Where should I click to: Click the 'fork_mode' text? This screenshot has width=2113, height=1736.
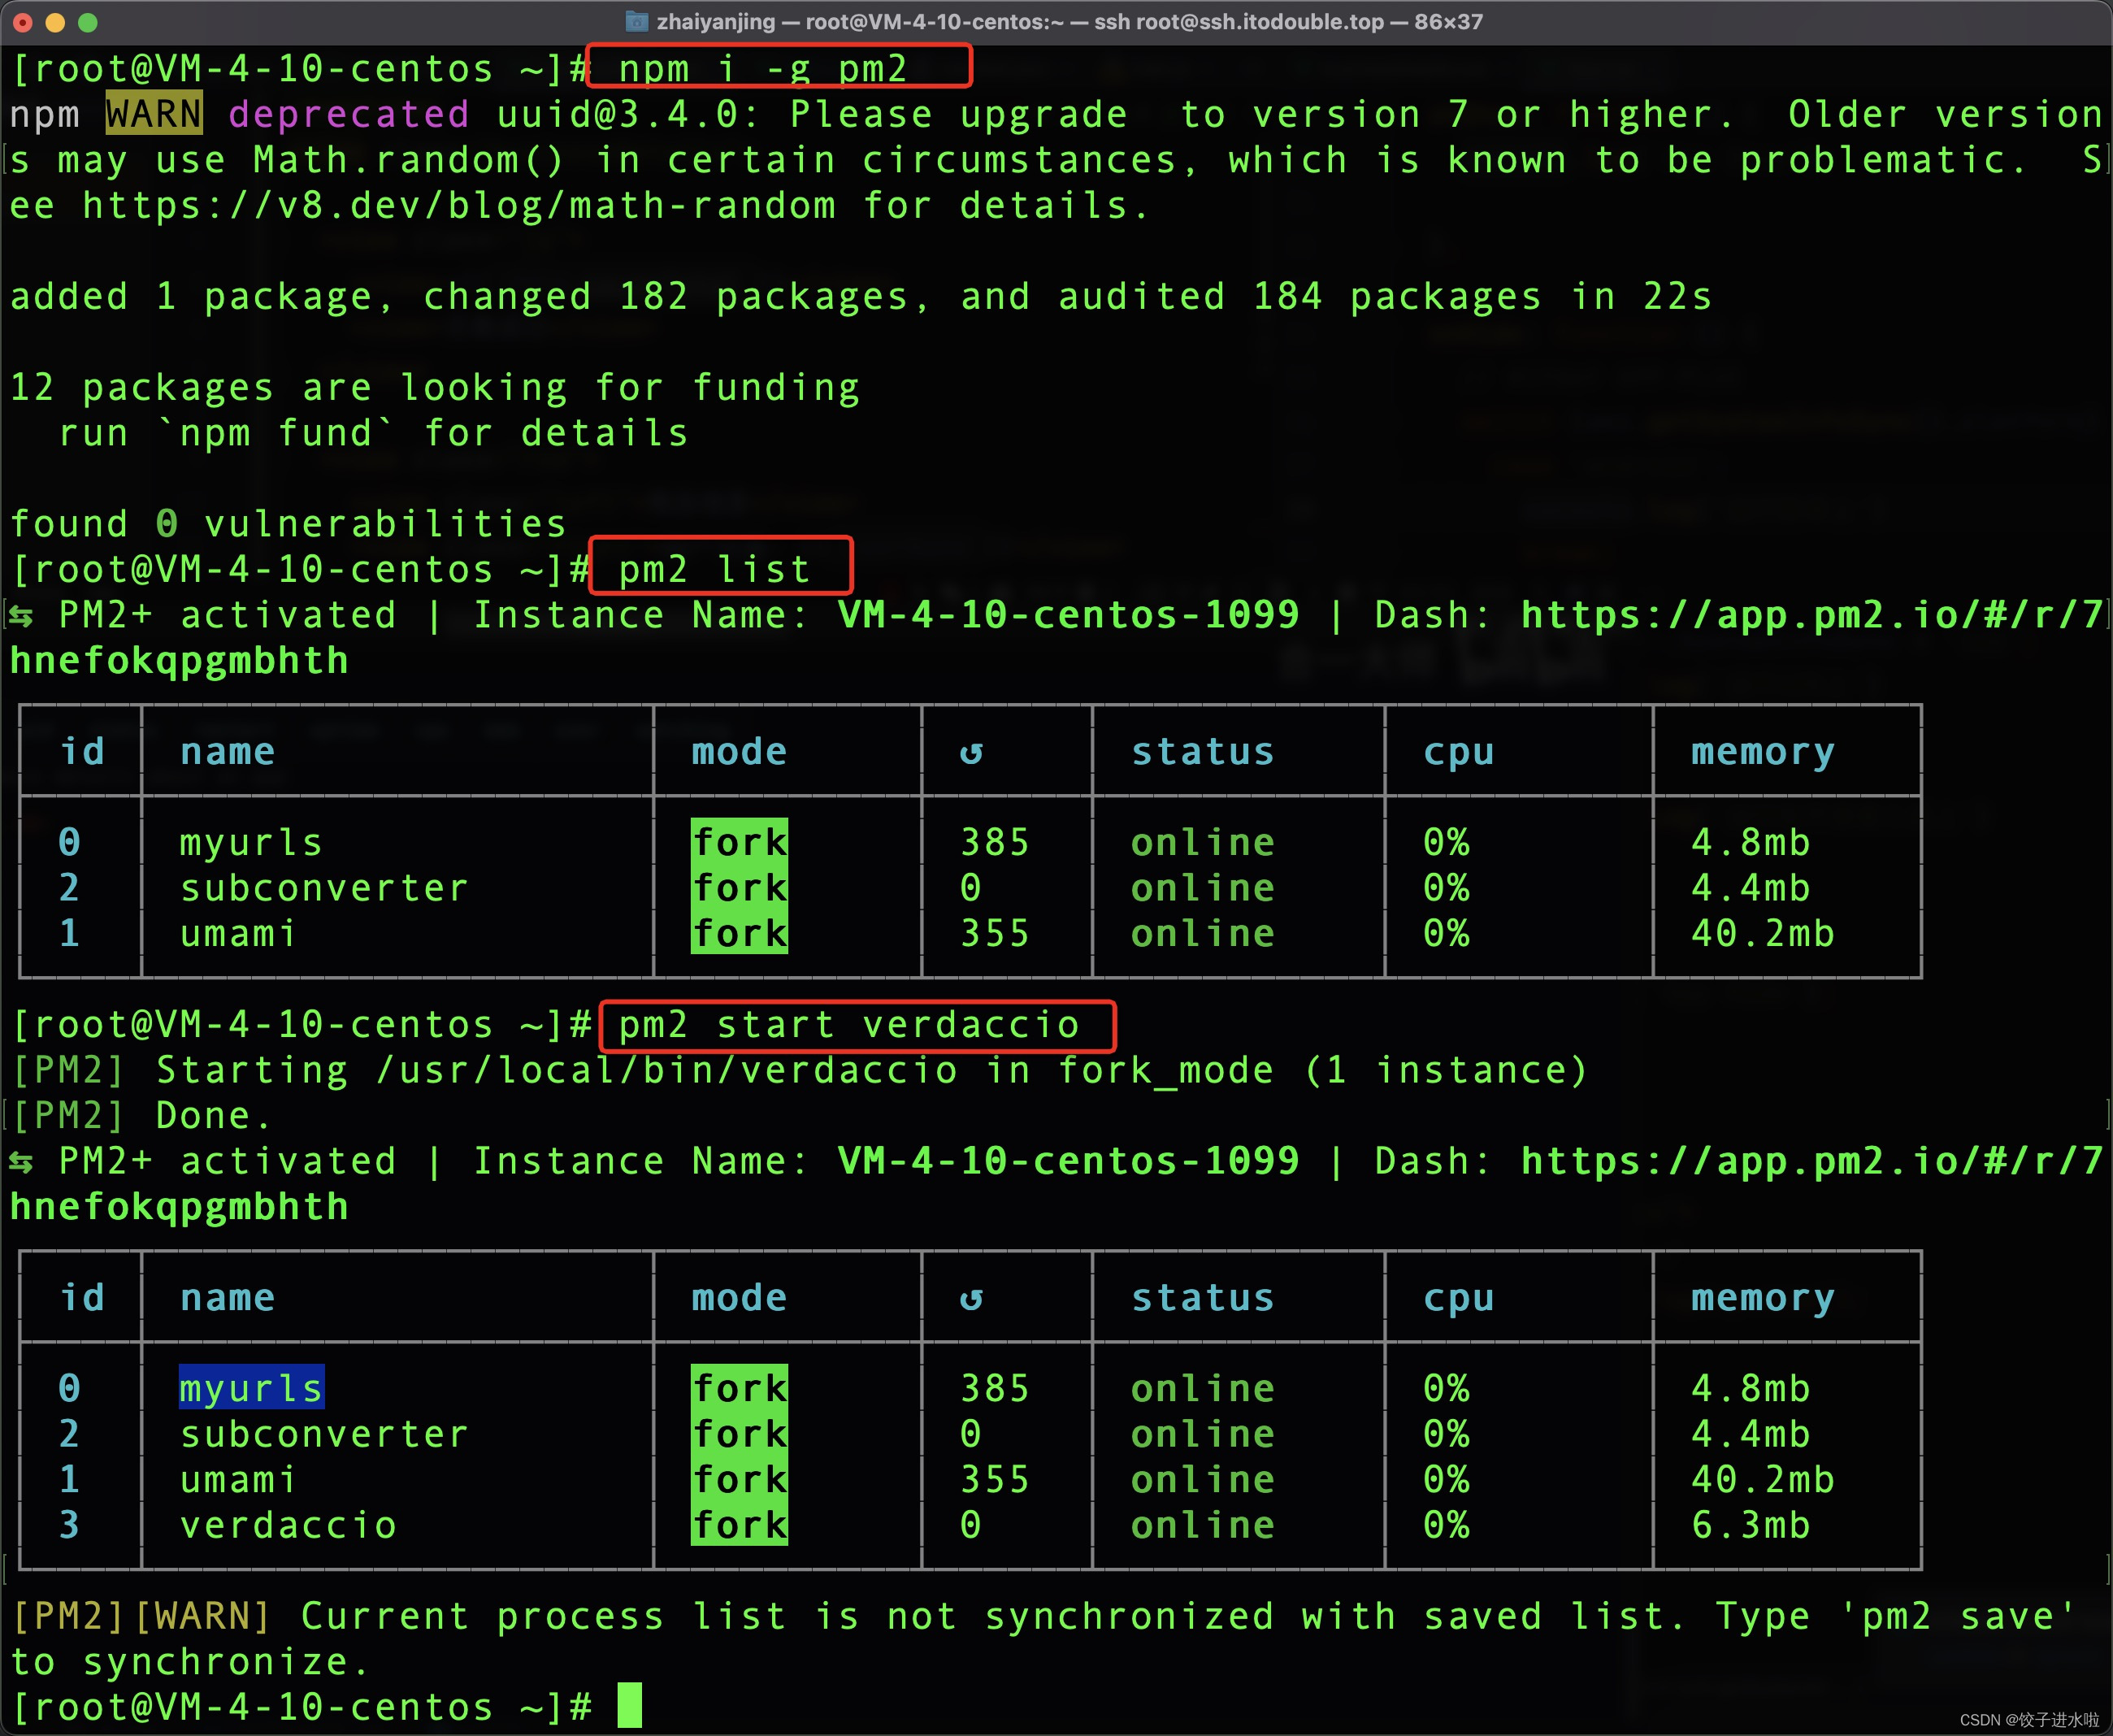coord(1166,1070)
